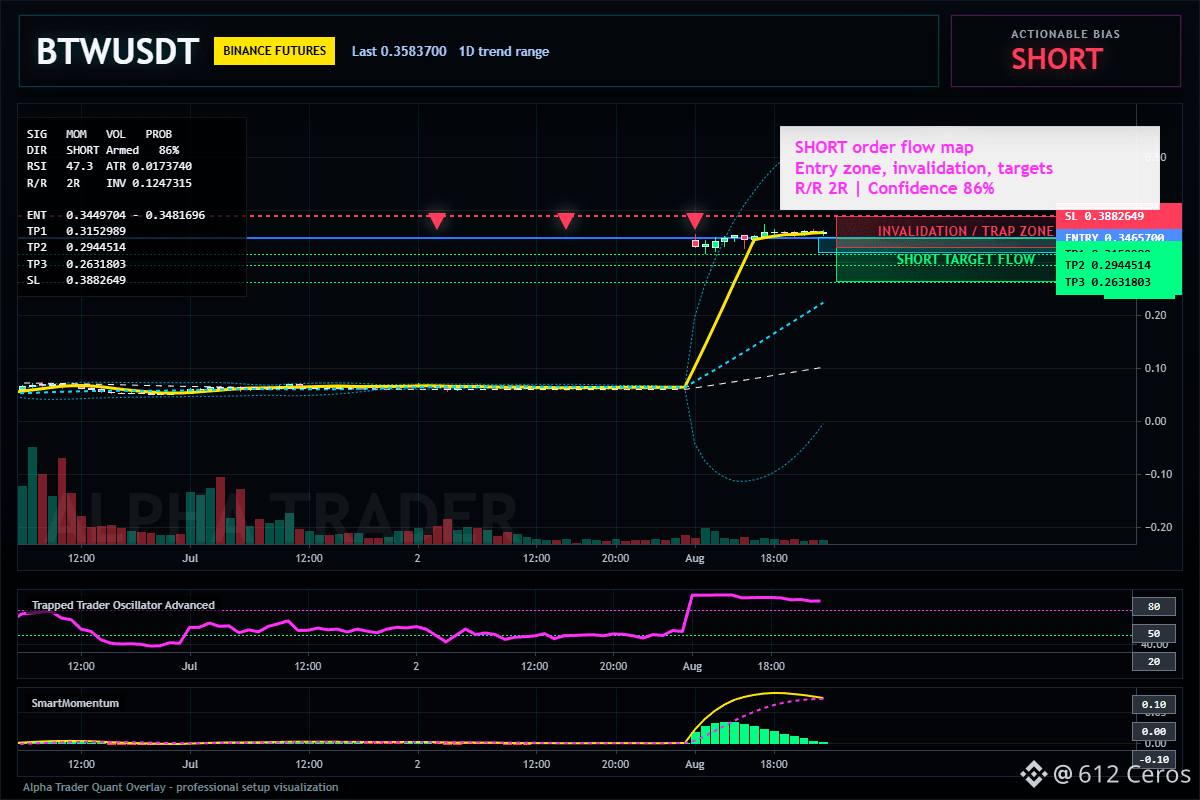Image resolution: width=1200 pixels, height=800 pixels.
Task: Click the SmartMomentum -0.10 scale label
Action: (1153, 759)
